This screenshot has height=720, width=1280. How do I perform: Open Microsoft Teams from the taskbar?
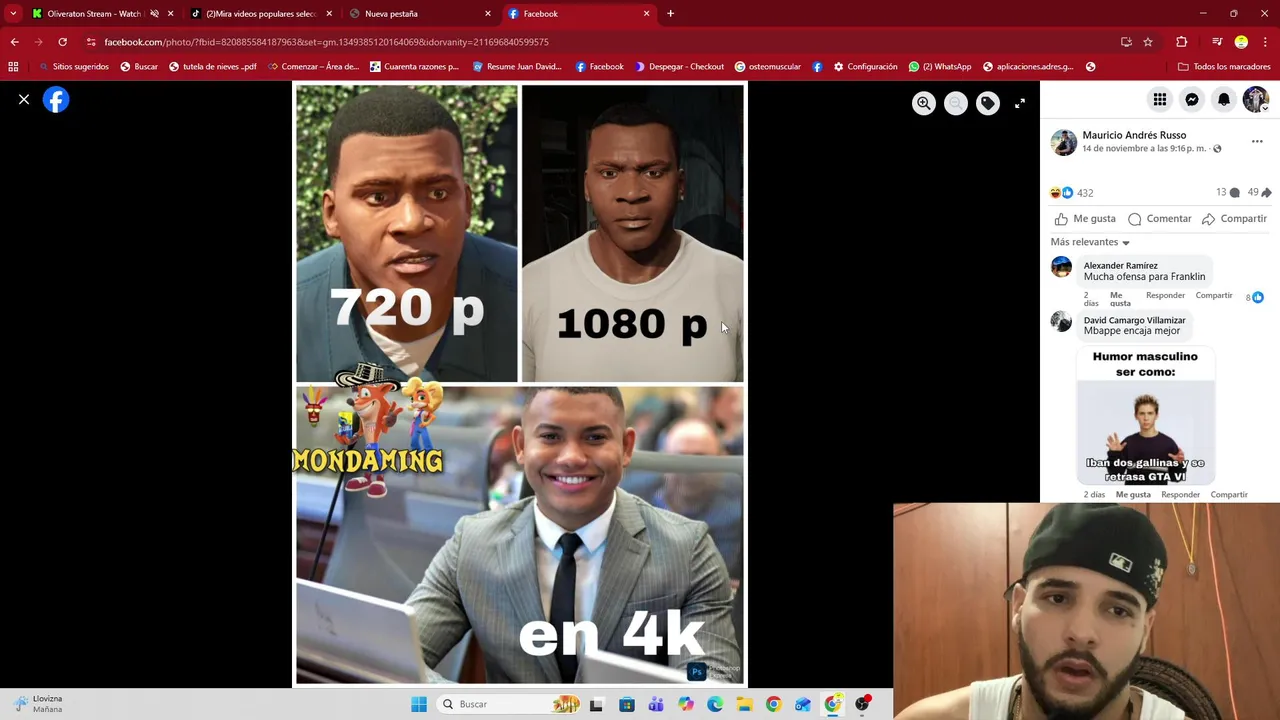coord(656,704)
